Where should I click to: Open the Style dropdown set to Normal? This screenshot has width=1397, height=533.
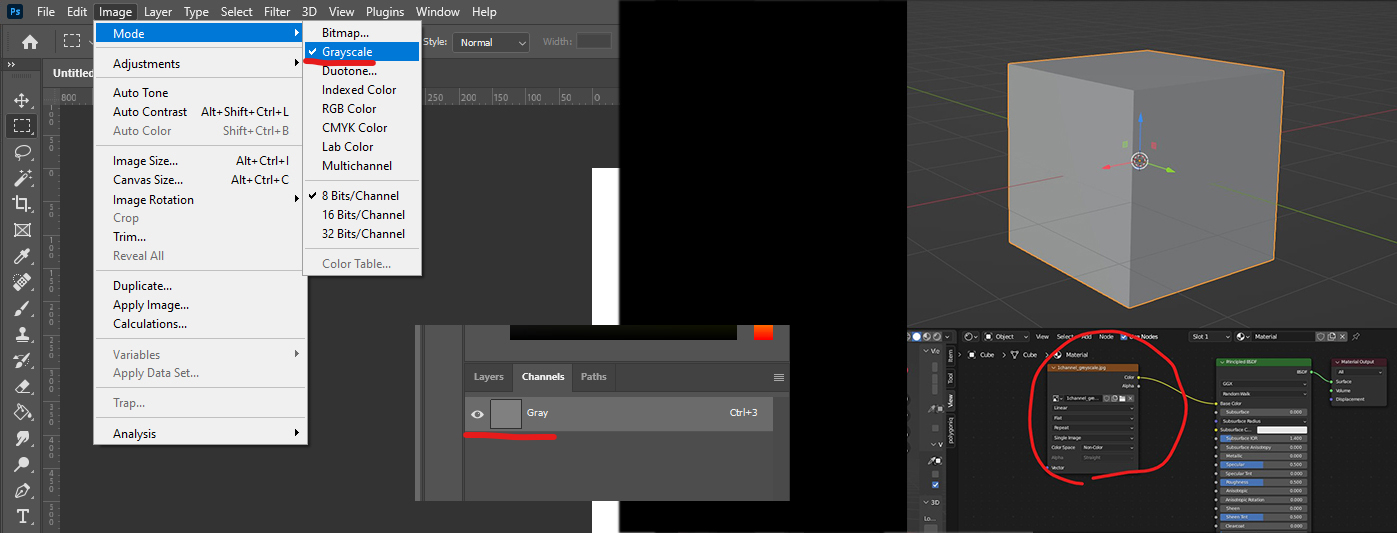tap(491, 42)
